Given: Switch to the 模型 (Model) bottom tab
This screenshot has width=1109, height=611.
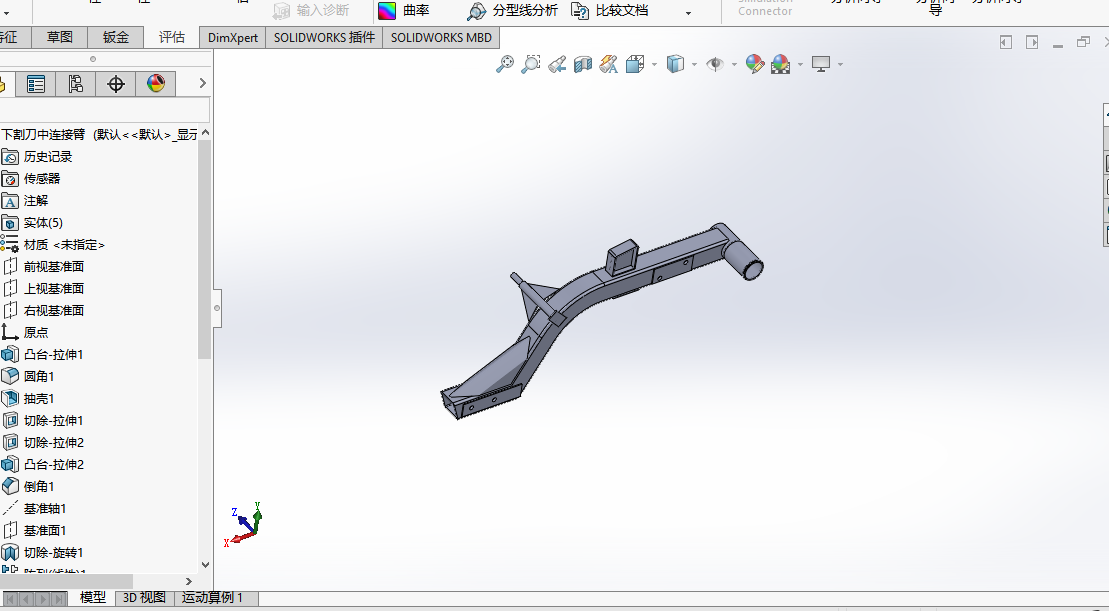Looking at the screenshot, I should 93,598.
